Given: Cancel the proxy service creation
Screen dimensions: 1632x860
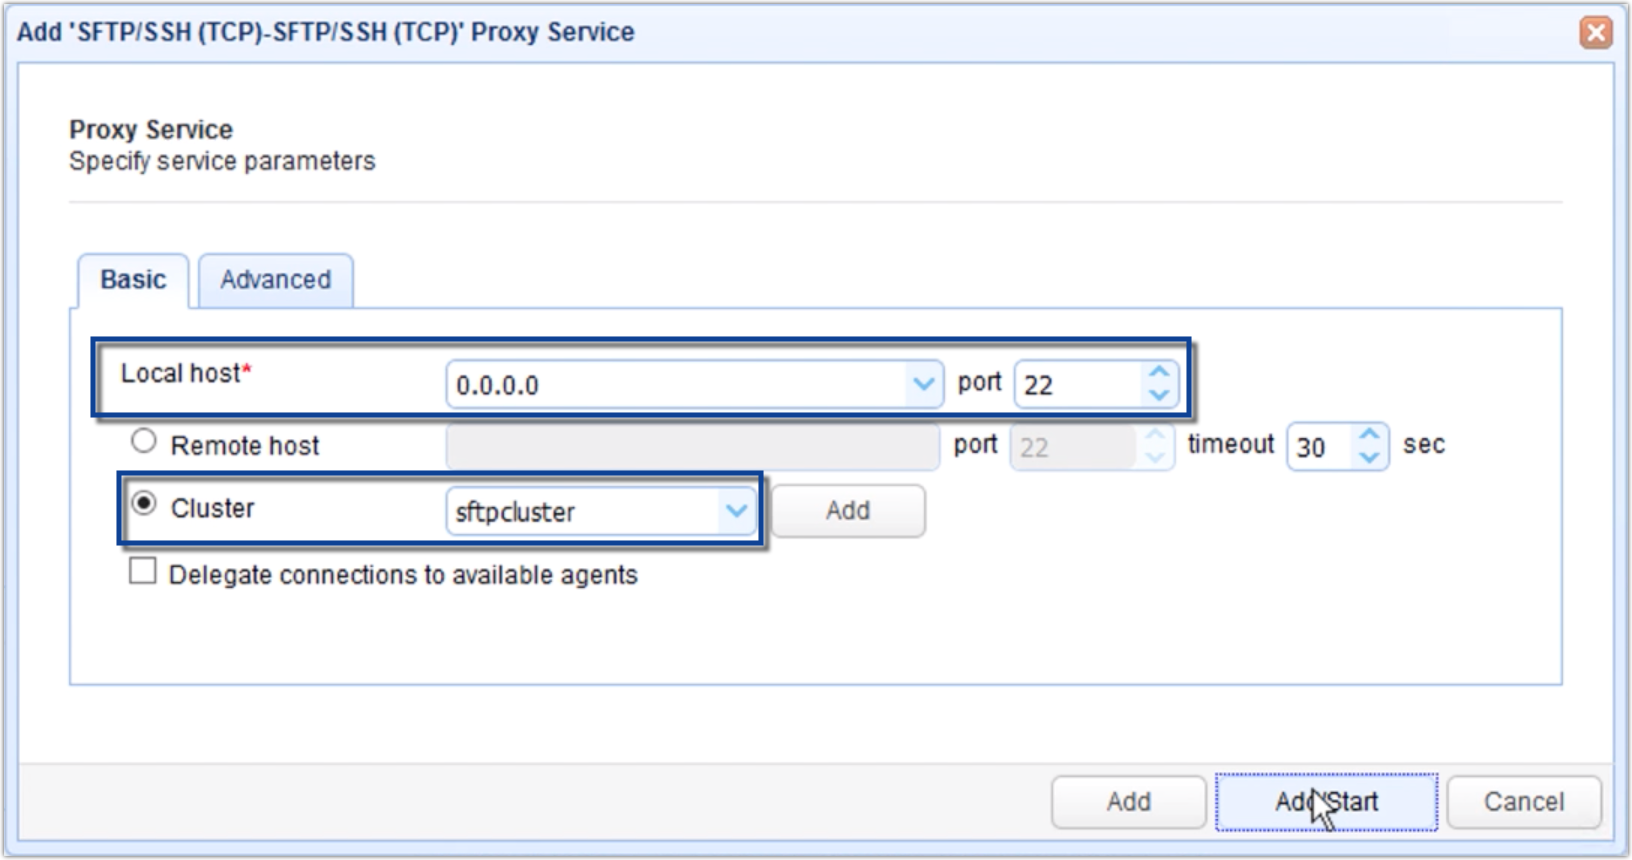Looking at the screenshot, I should click(1524, 801).
